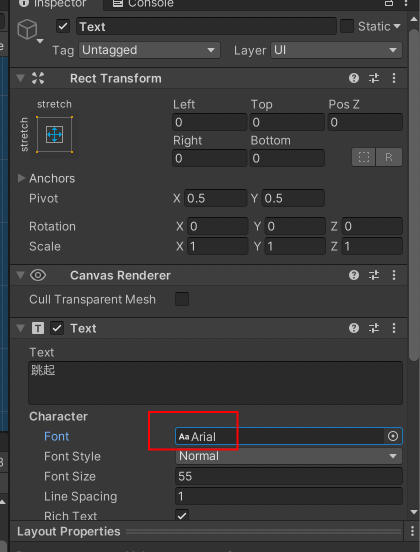Toggle the GameObject active checkbox
Image resolution: width=420 pixels, height=552 pixels.
(x=63, y=26)
